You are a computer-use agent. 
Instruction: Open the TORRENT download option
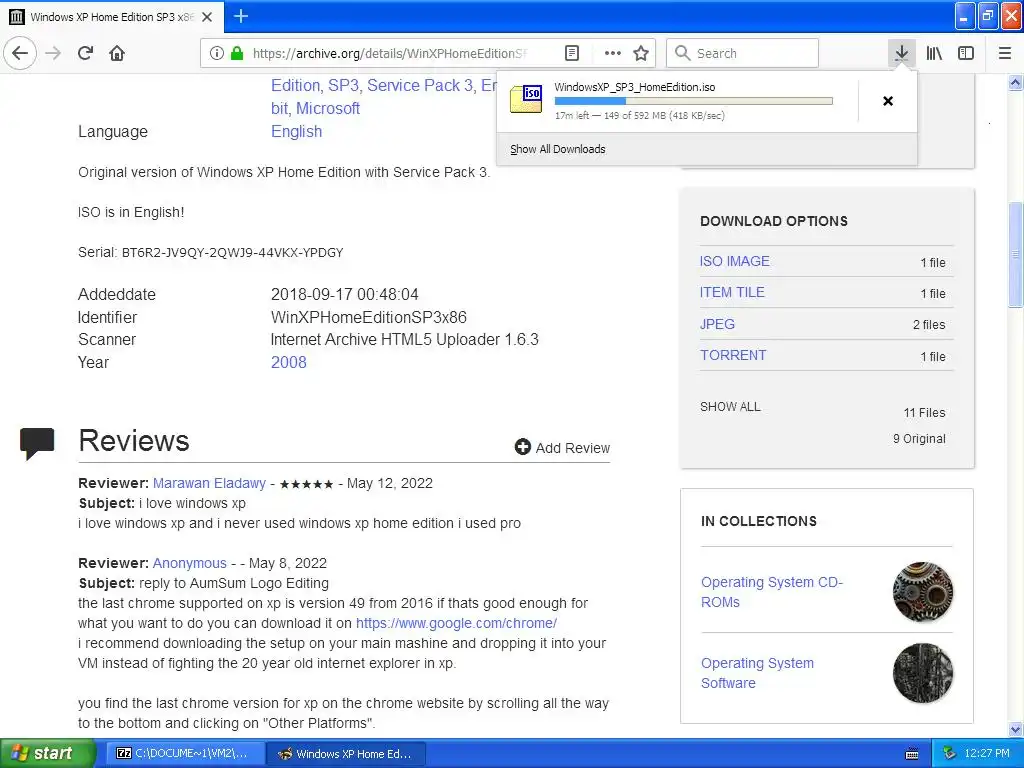pos(733,355)
